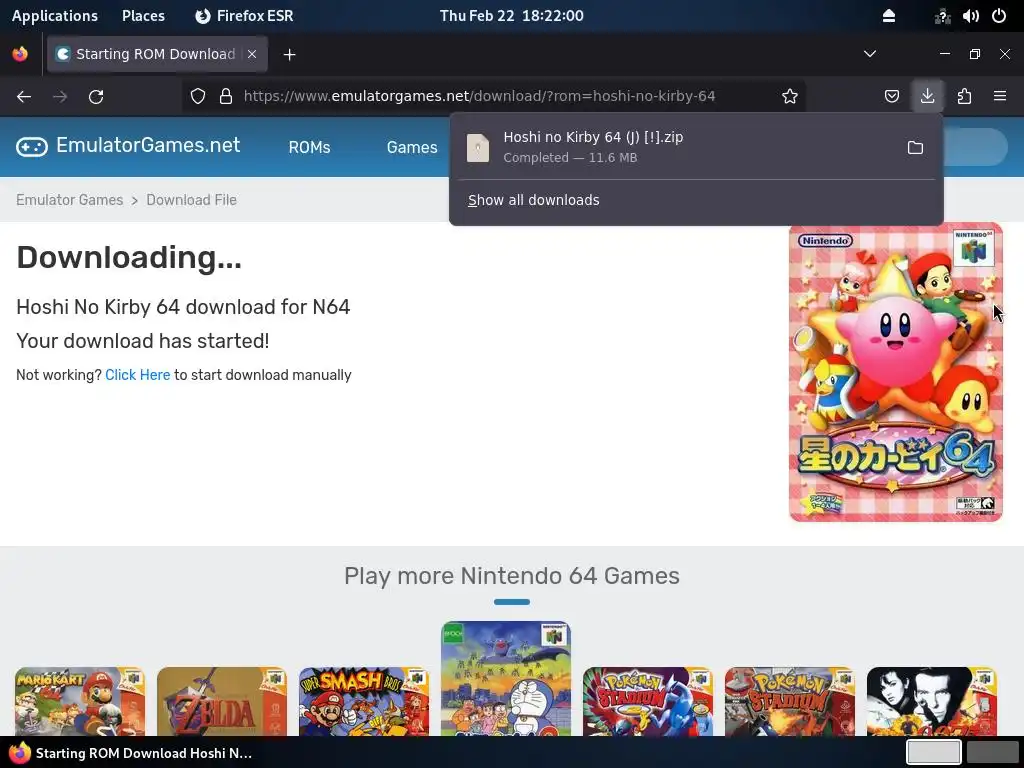Open the blue Pokemon Stadium 2 thumbnail
The width and height of the screenshot is (1024, 768).
(647, 701)
